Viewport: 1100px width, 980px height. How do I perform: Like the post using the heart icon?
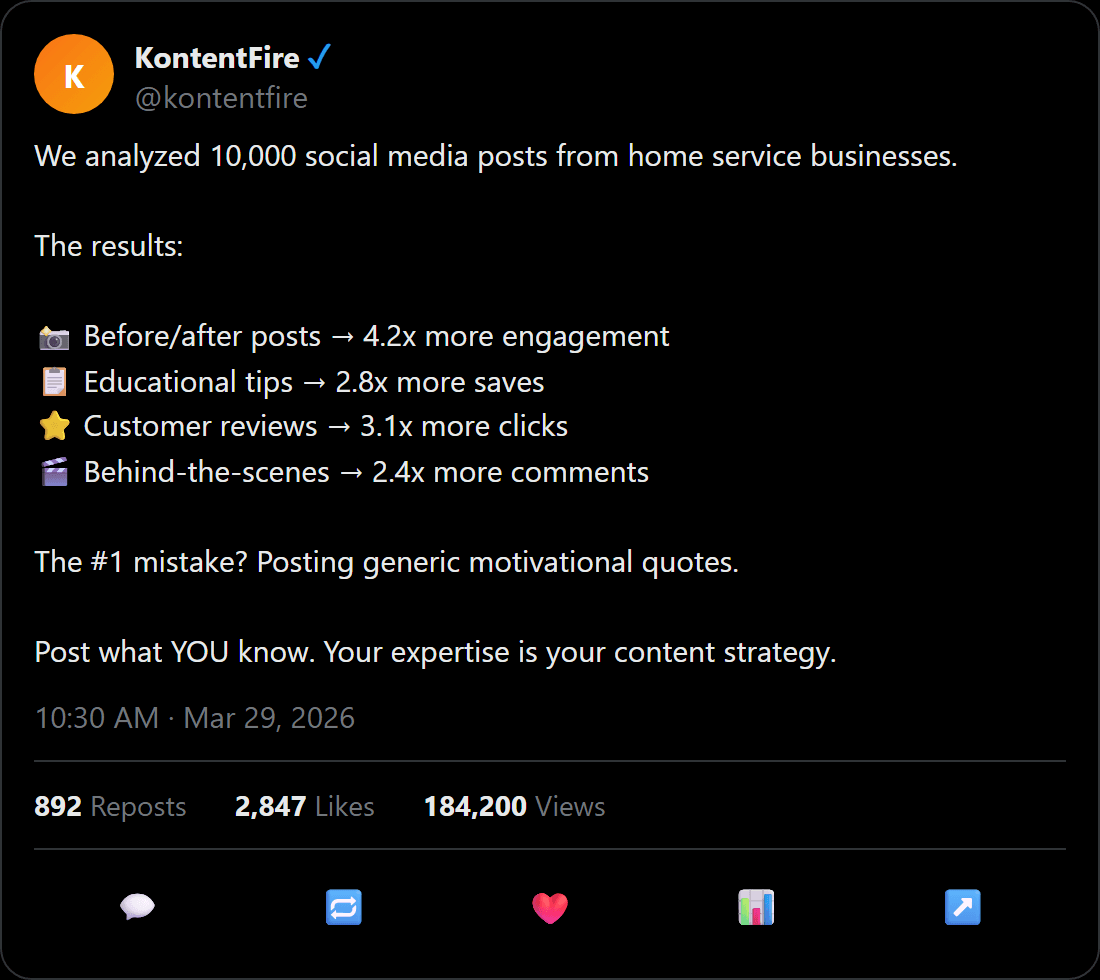tap(550, 907)
